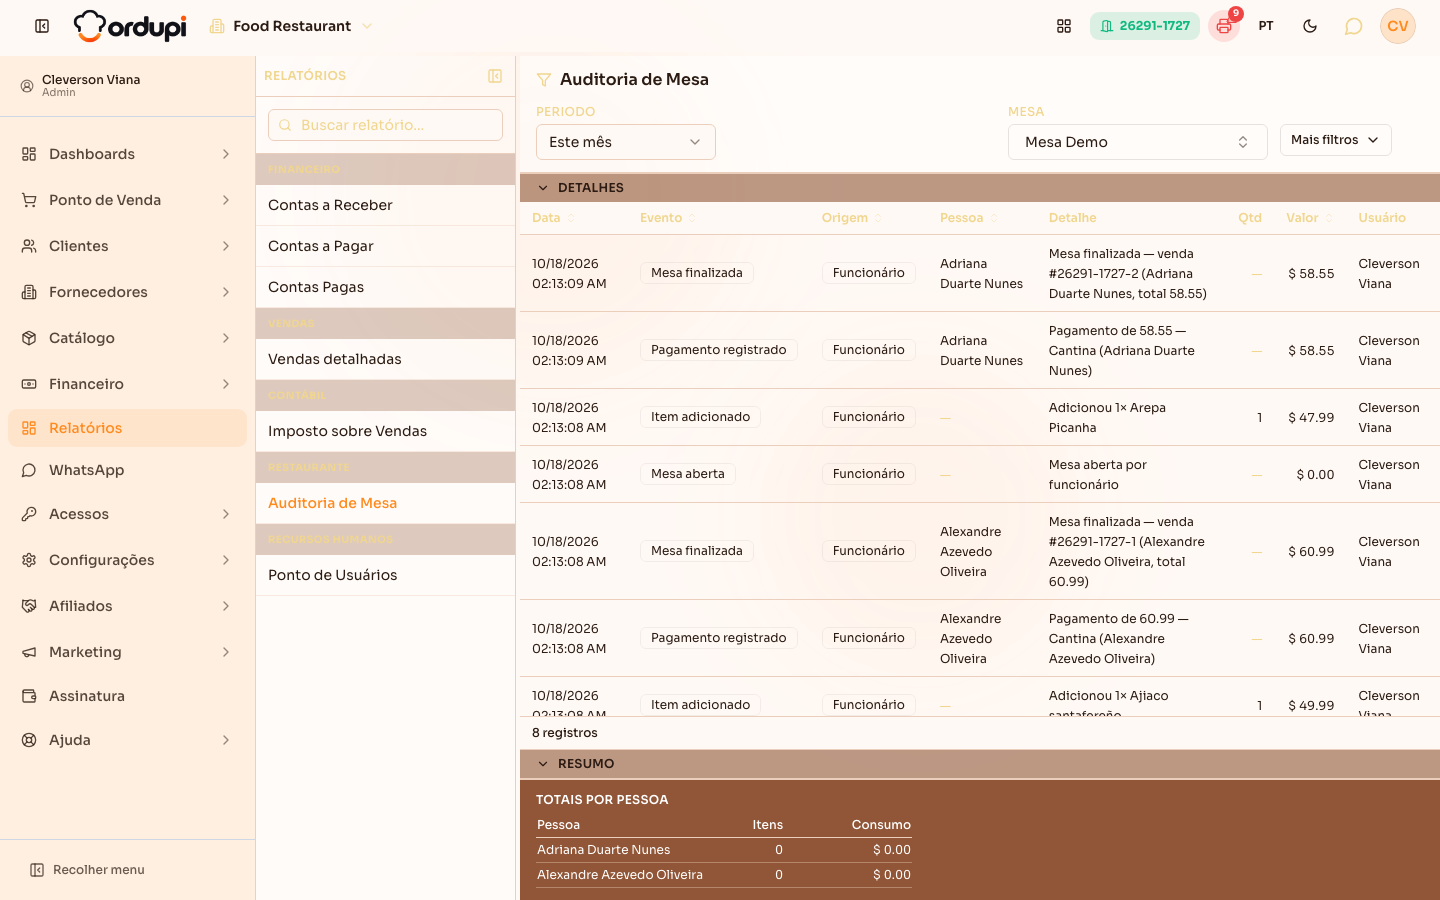Switch to dark mode with moon icon

click(1310, 26)
